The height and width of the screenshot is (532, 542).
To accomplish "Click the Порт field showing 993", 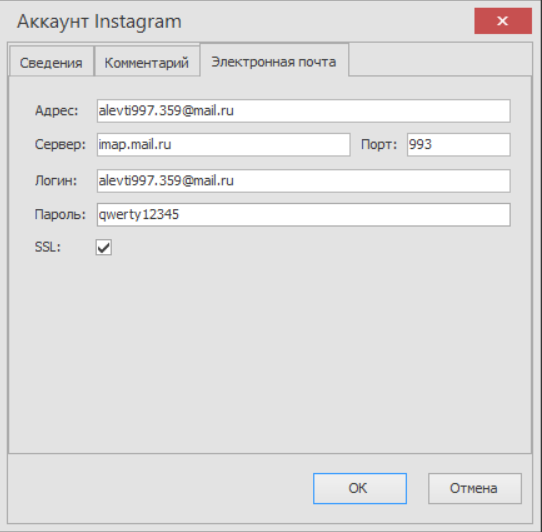I will tap(458, 144).
